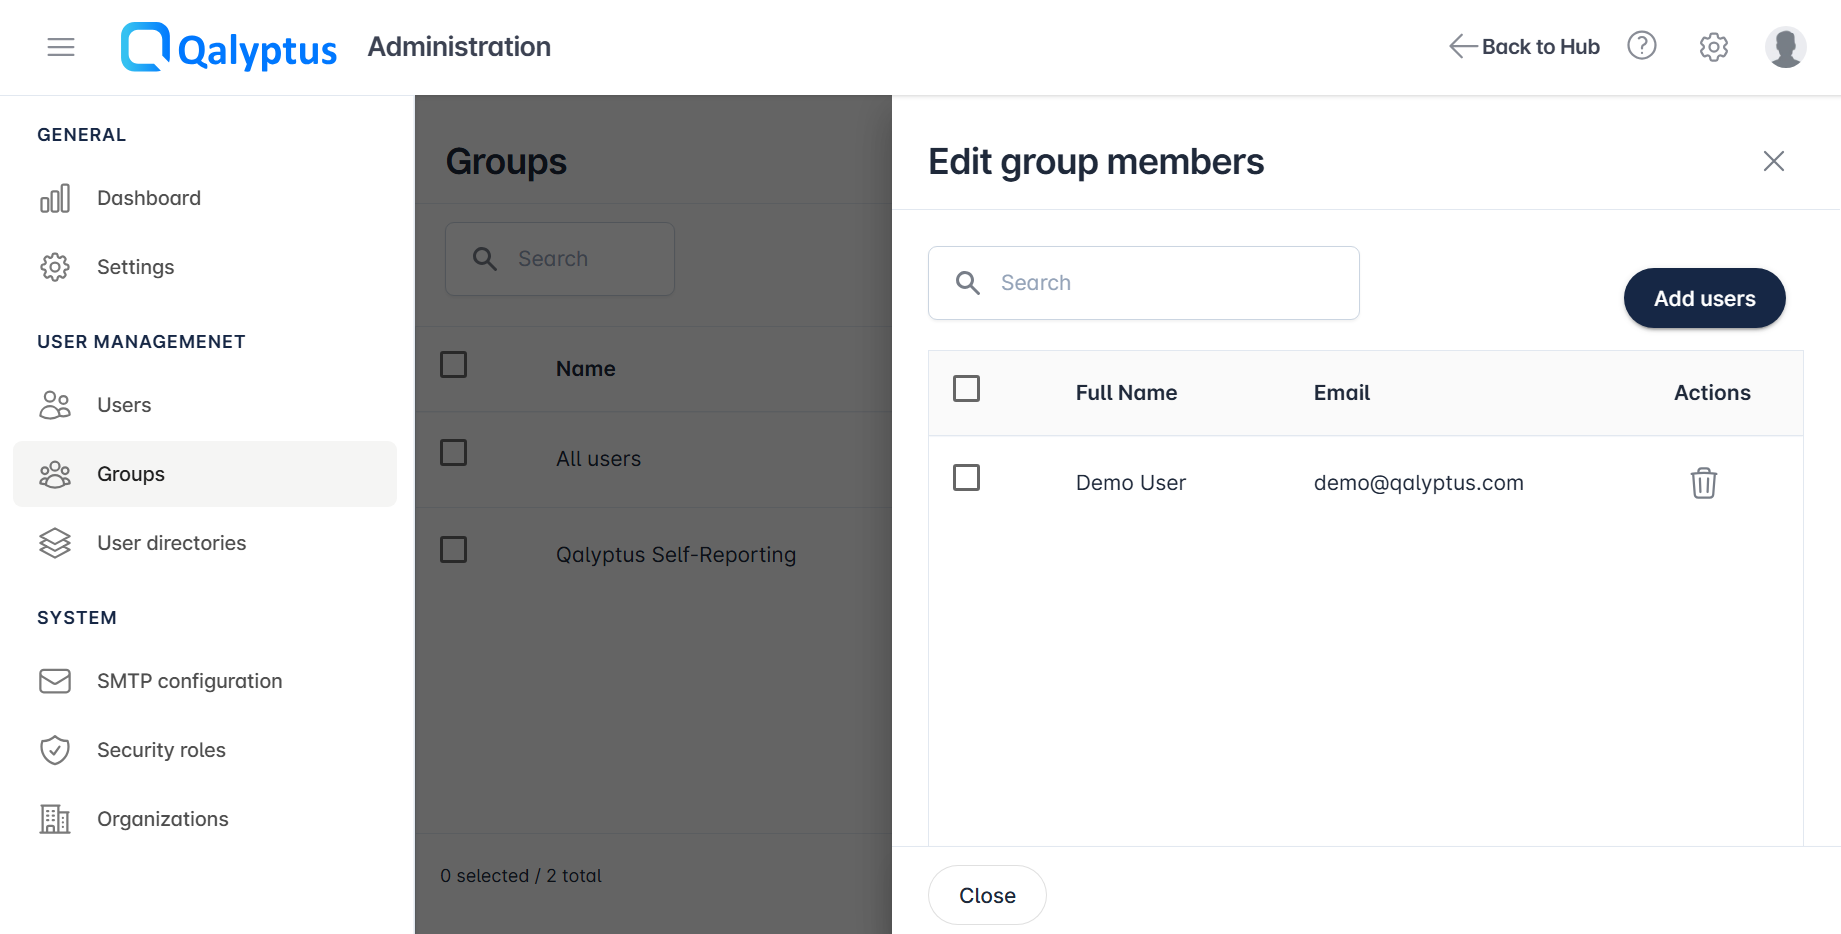Open the Dashboard from the sidebar
1841x934 pixels.
[148, 197]
